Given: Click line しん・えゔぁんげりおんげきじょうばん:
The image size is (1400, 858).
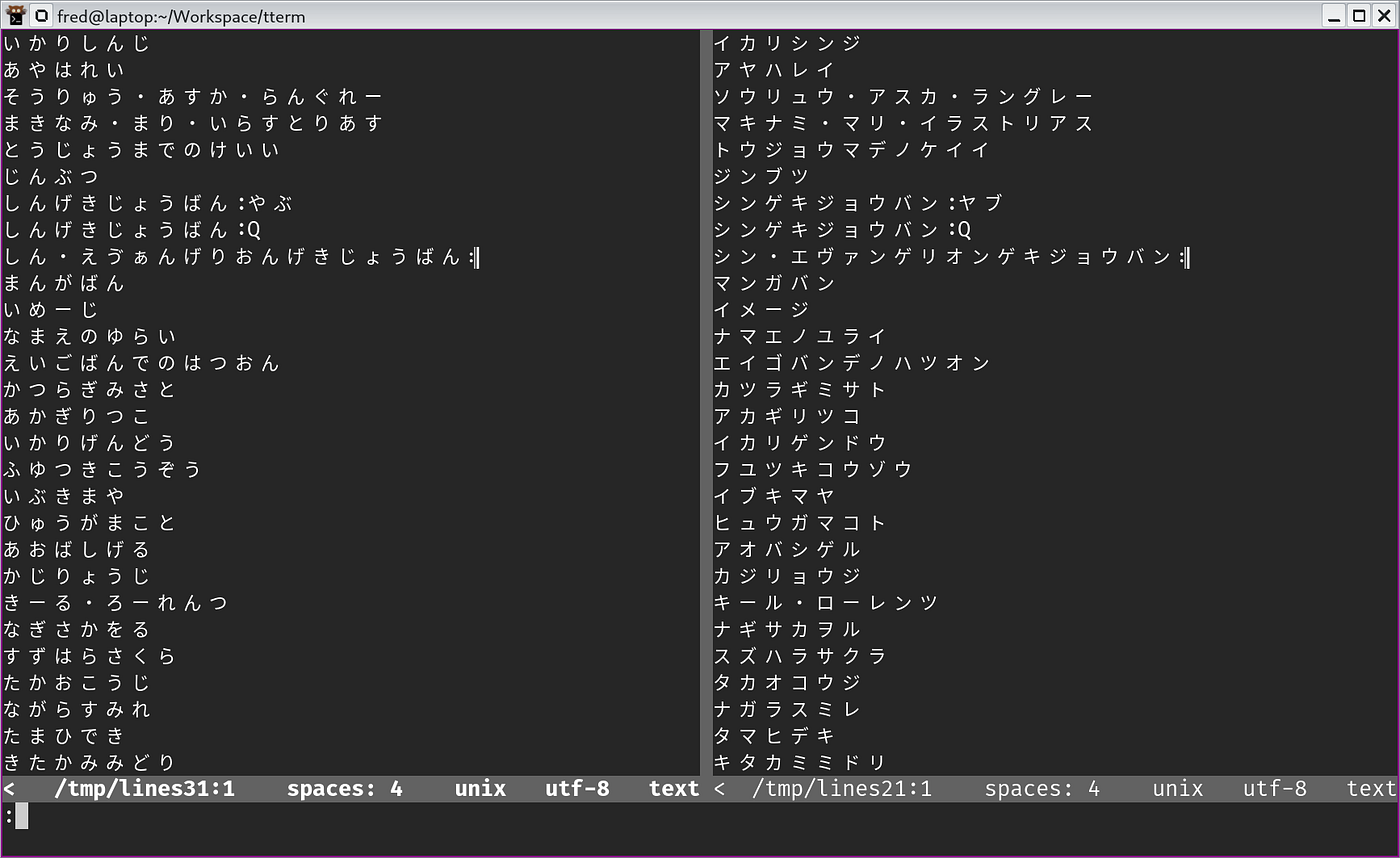Looking at the screenshot, I should (240, 257).
